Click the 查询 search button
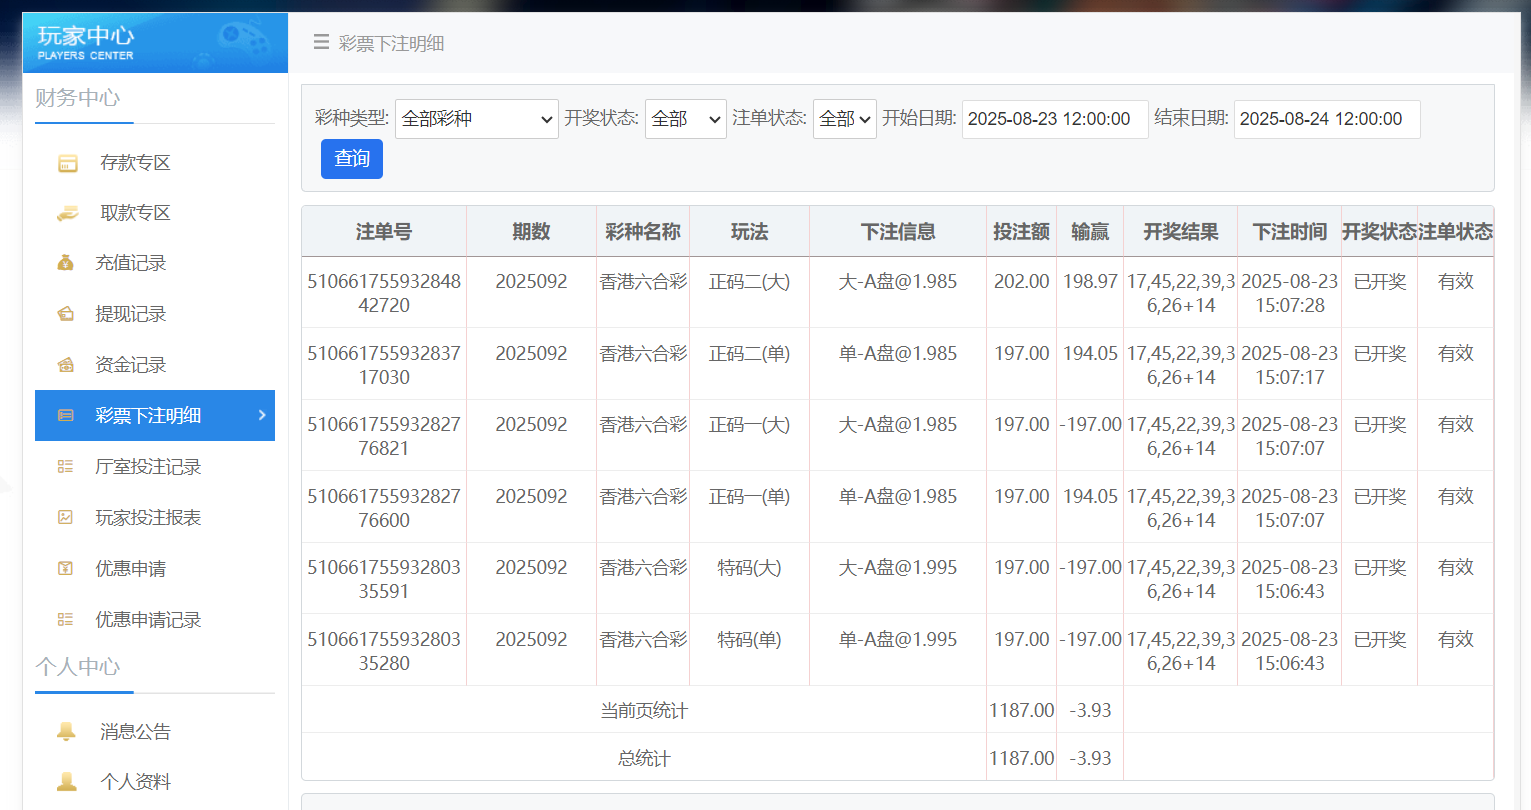 point(351,158)
